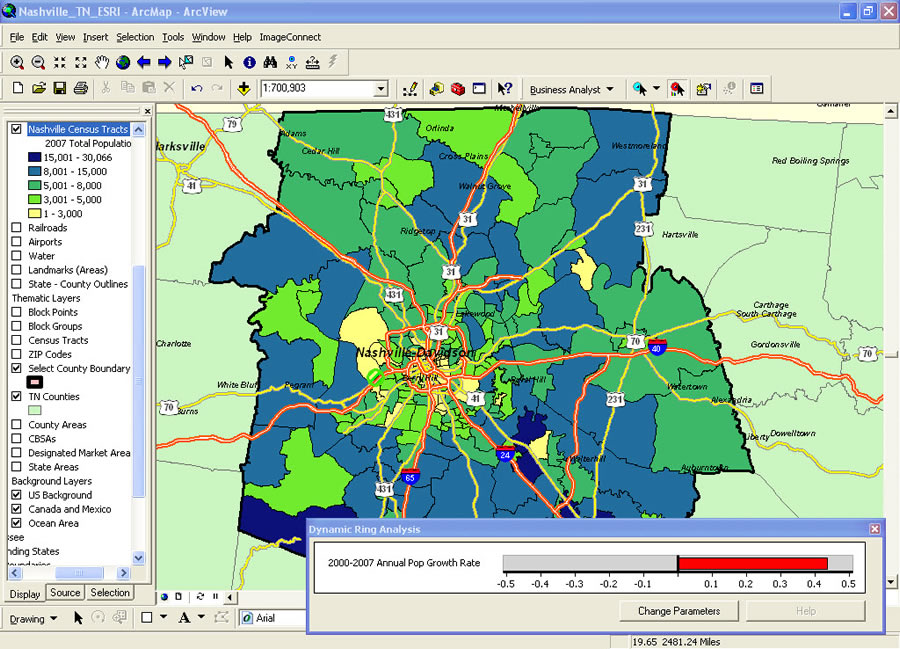Uncheck Nashville Census Tracts layer
The image size is (900, 649).
[17, 129]
